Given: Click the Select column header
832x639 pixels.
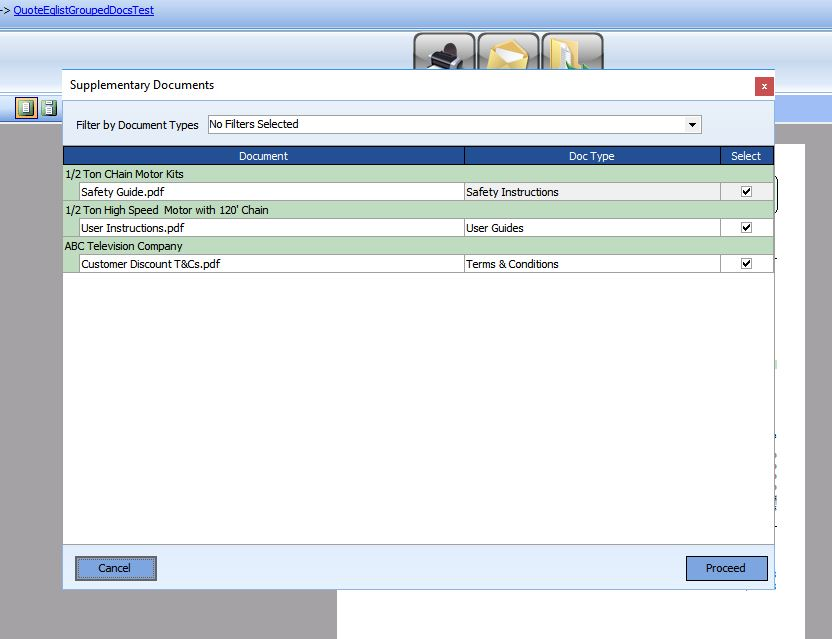Looking at the screenshot, I should 746,155.
